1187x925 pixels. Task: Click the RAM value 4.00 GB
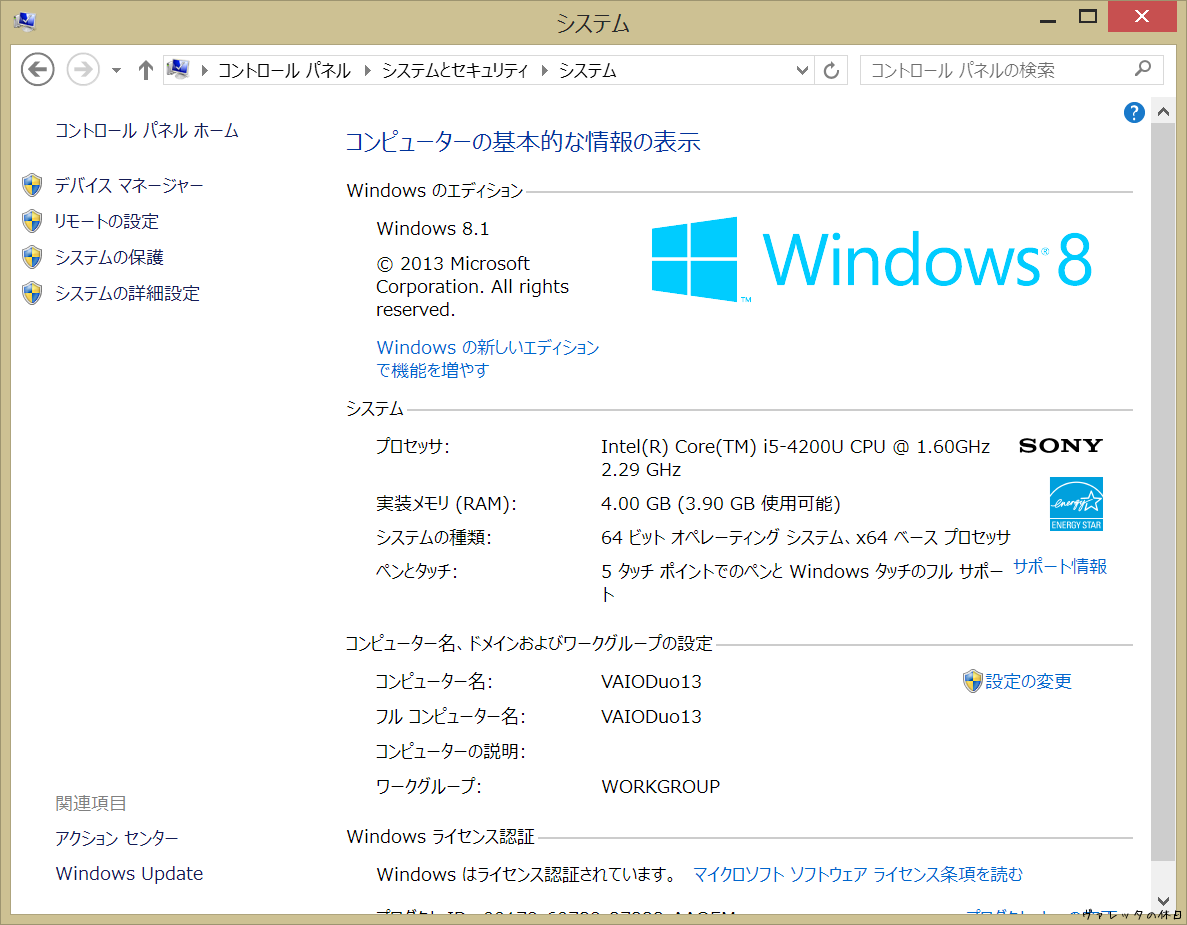(x=721, y=503)
